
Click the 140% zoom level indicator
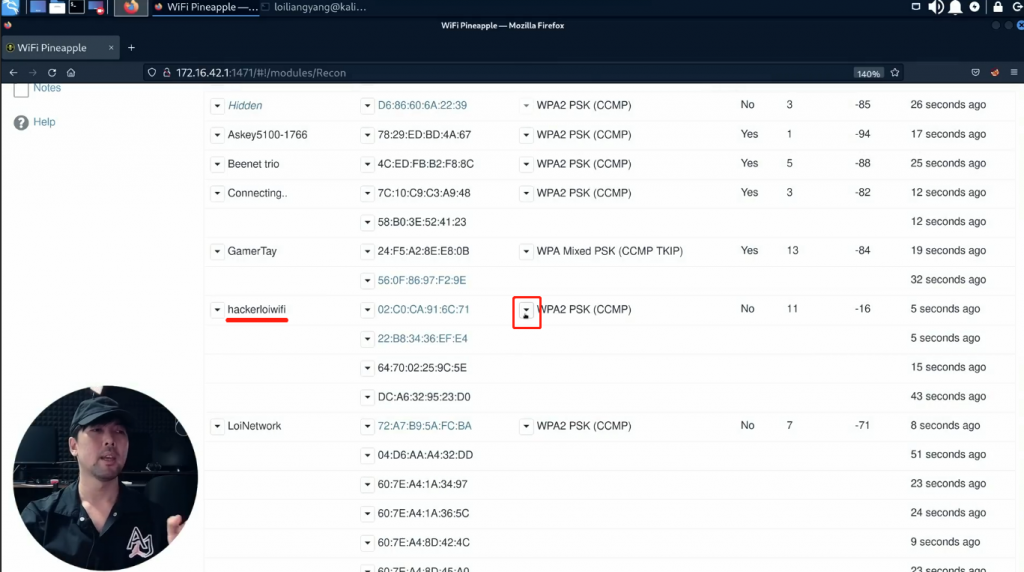(x=868, y=73)
